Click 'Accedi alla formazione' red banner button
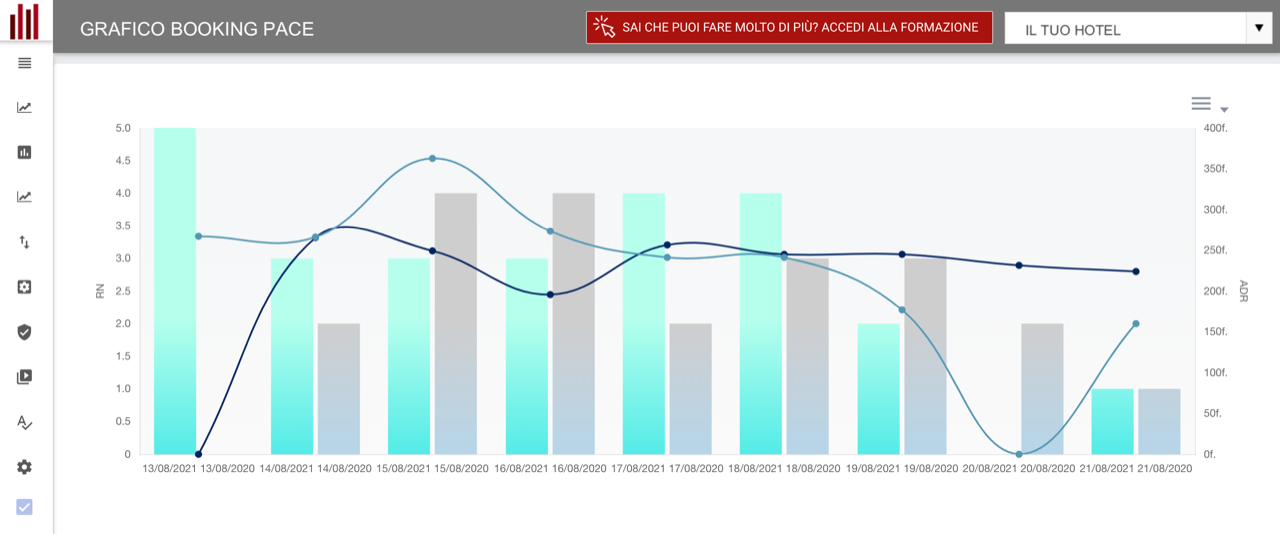Viewport: 1280px width, 534px height. (788, 28)
